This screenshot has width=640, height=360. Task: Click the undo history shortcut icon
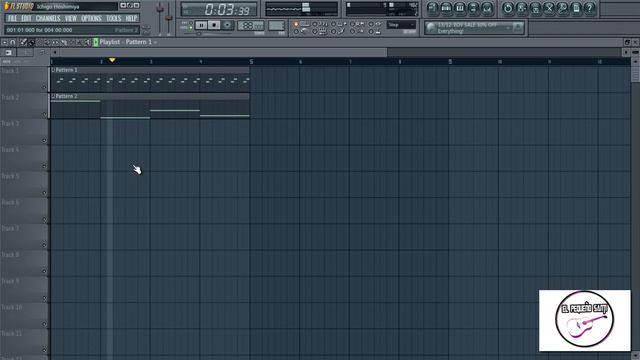pyautogui.click(x=508, y=8)
